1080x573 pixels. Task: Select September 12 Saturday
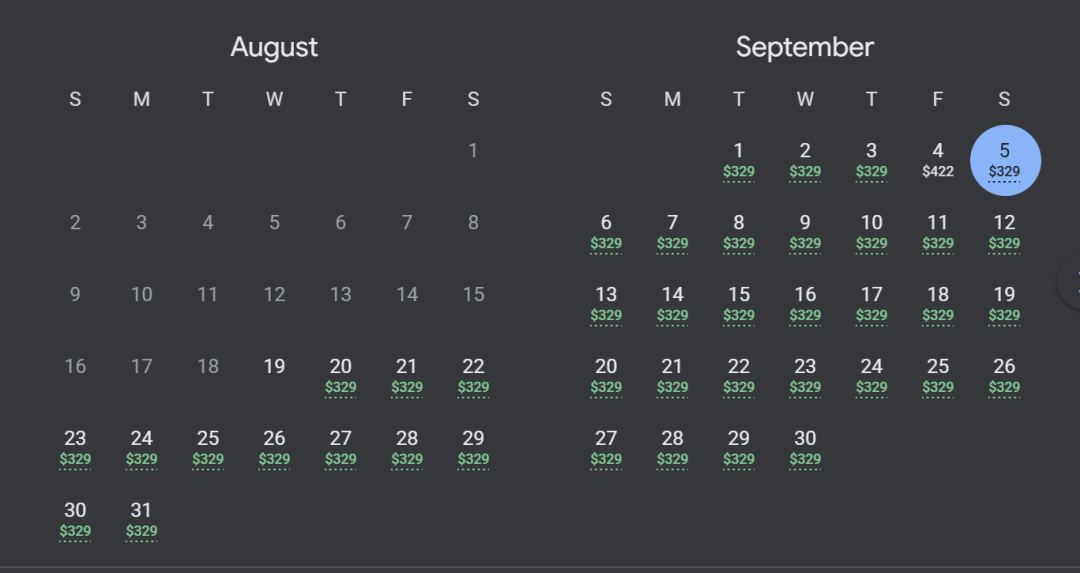1004,232
